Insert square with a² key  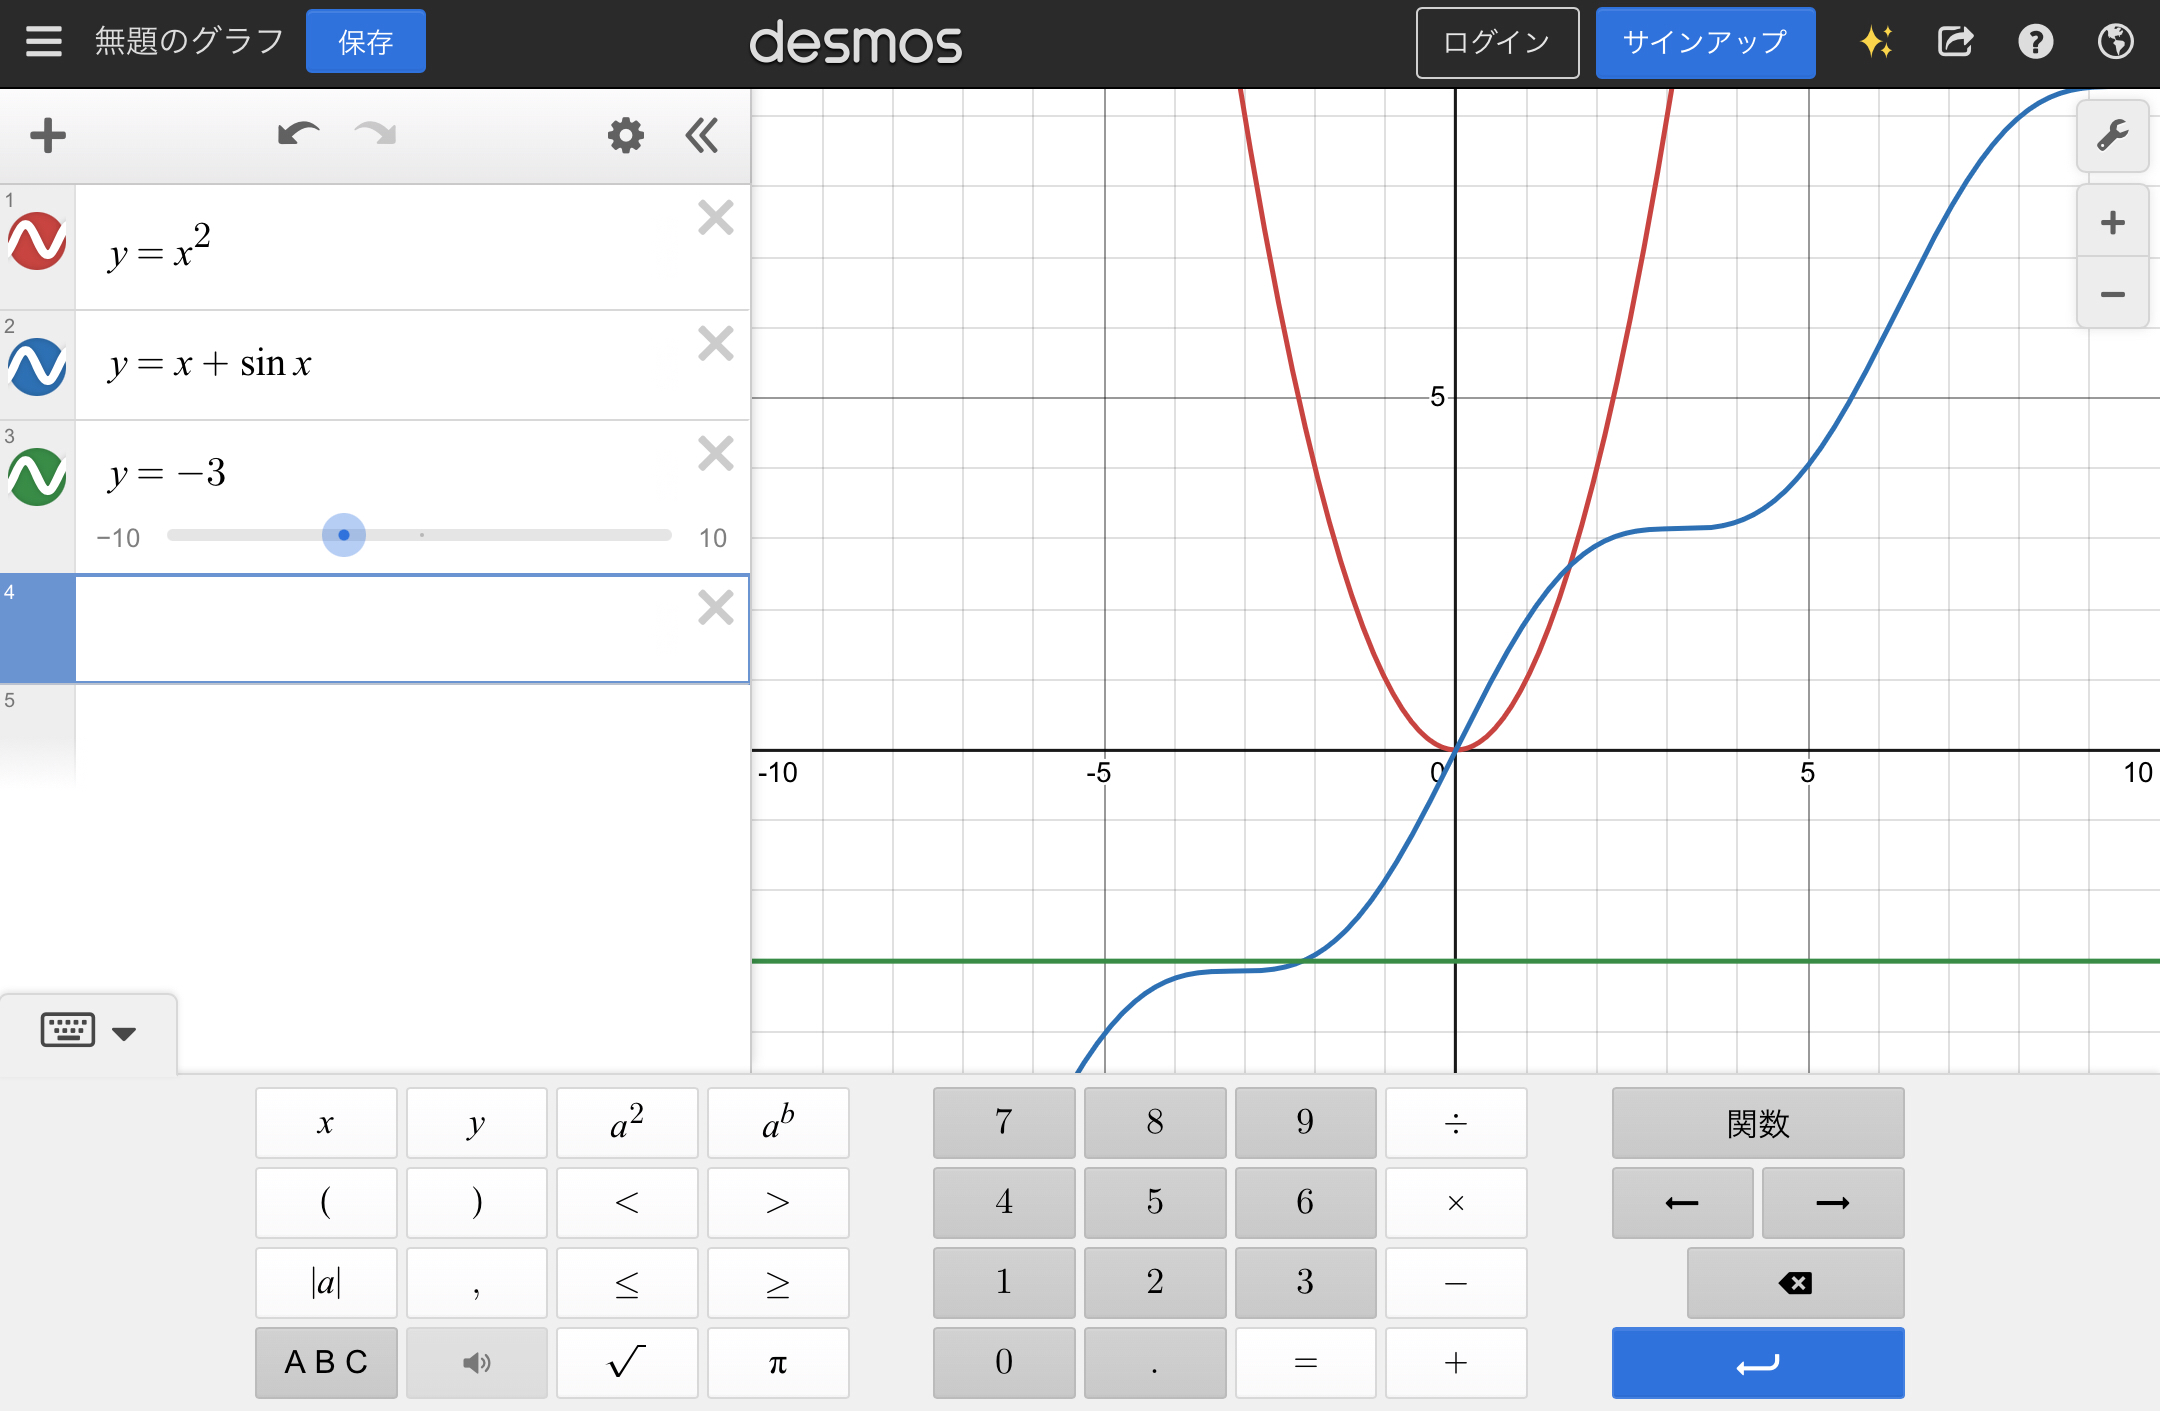click(627, 1123)
